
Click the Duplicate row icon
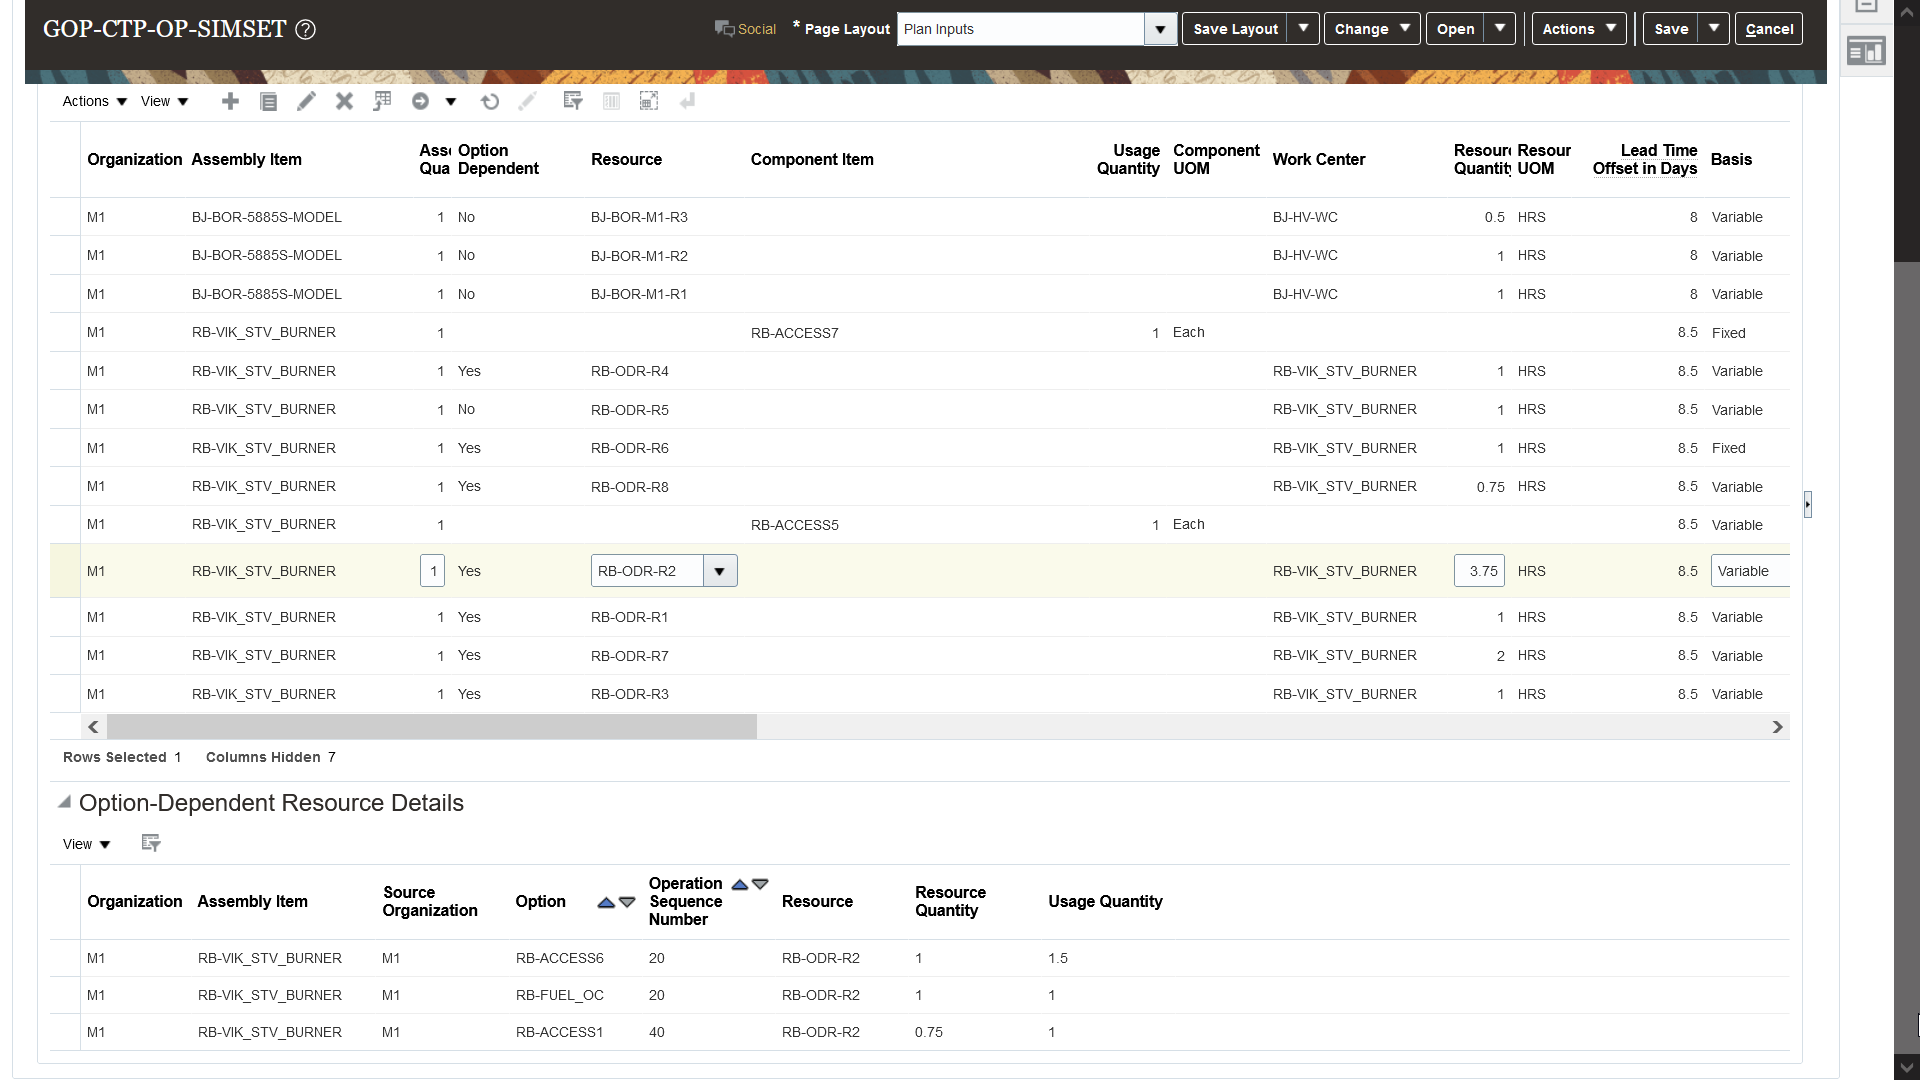pyautogui.click(x=268, y=101)
